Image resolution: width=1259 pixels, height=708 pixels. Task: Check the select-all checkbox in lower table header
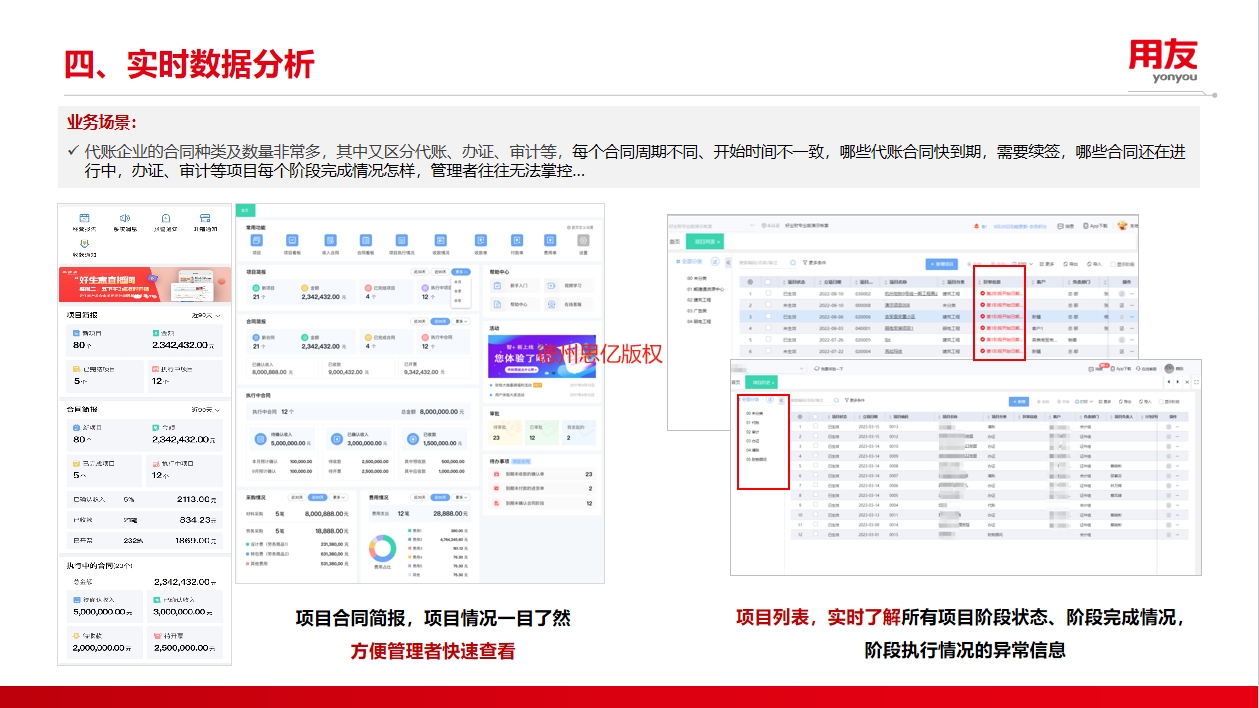[x=815, y=417]
